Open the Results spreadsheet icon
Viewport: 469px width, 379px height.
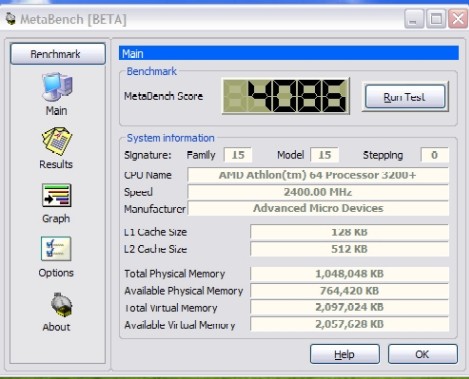pos(57,141)
